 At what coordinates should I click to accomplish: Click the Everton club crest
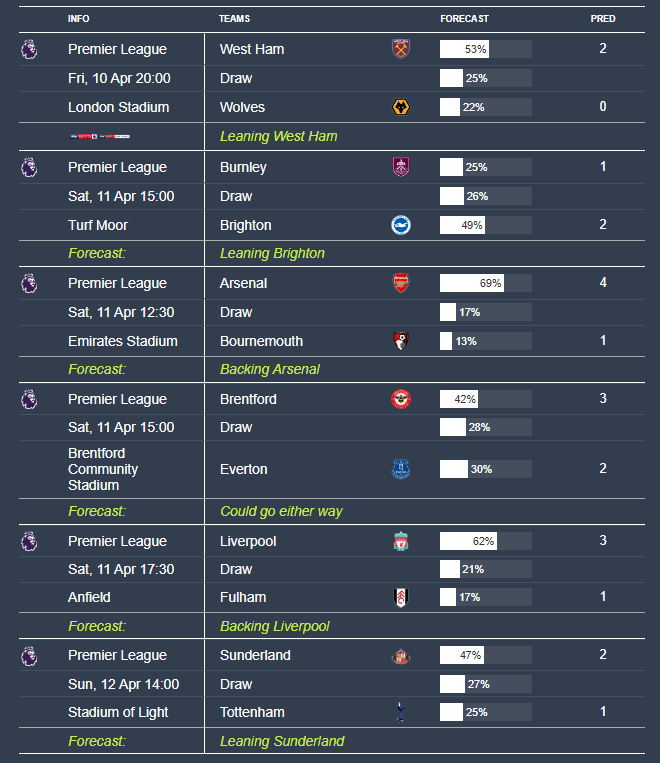click(x=401, y=469)
